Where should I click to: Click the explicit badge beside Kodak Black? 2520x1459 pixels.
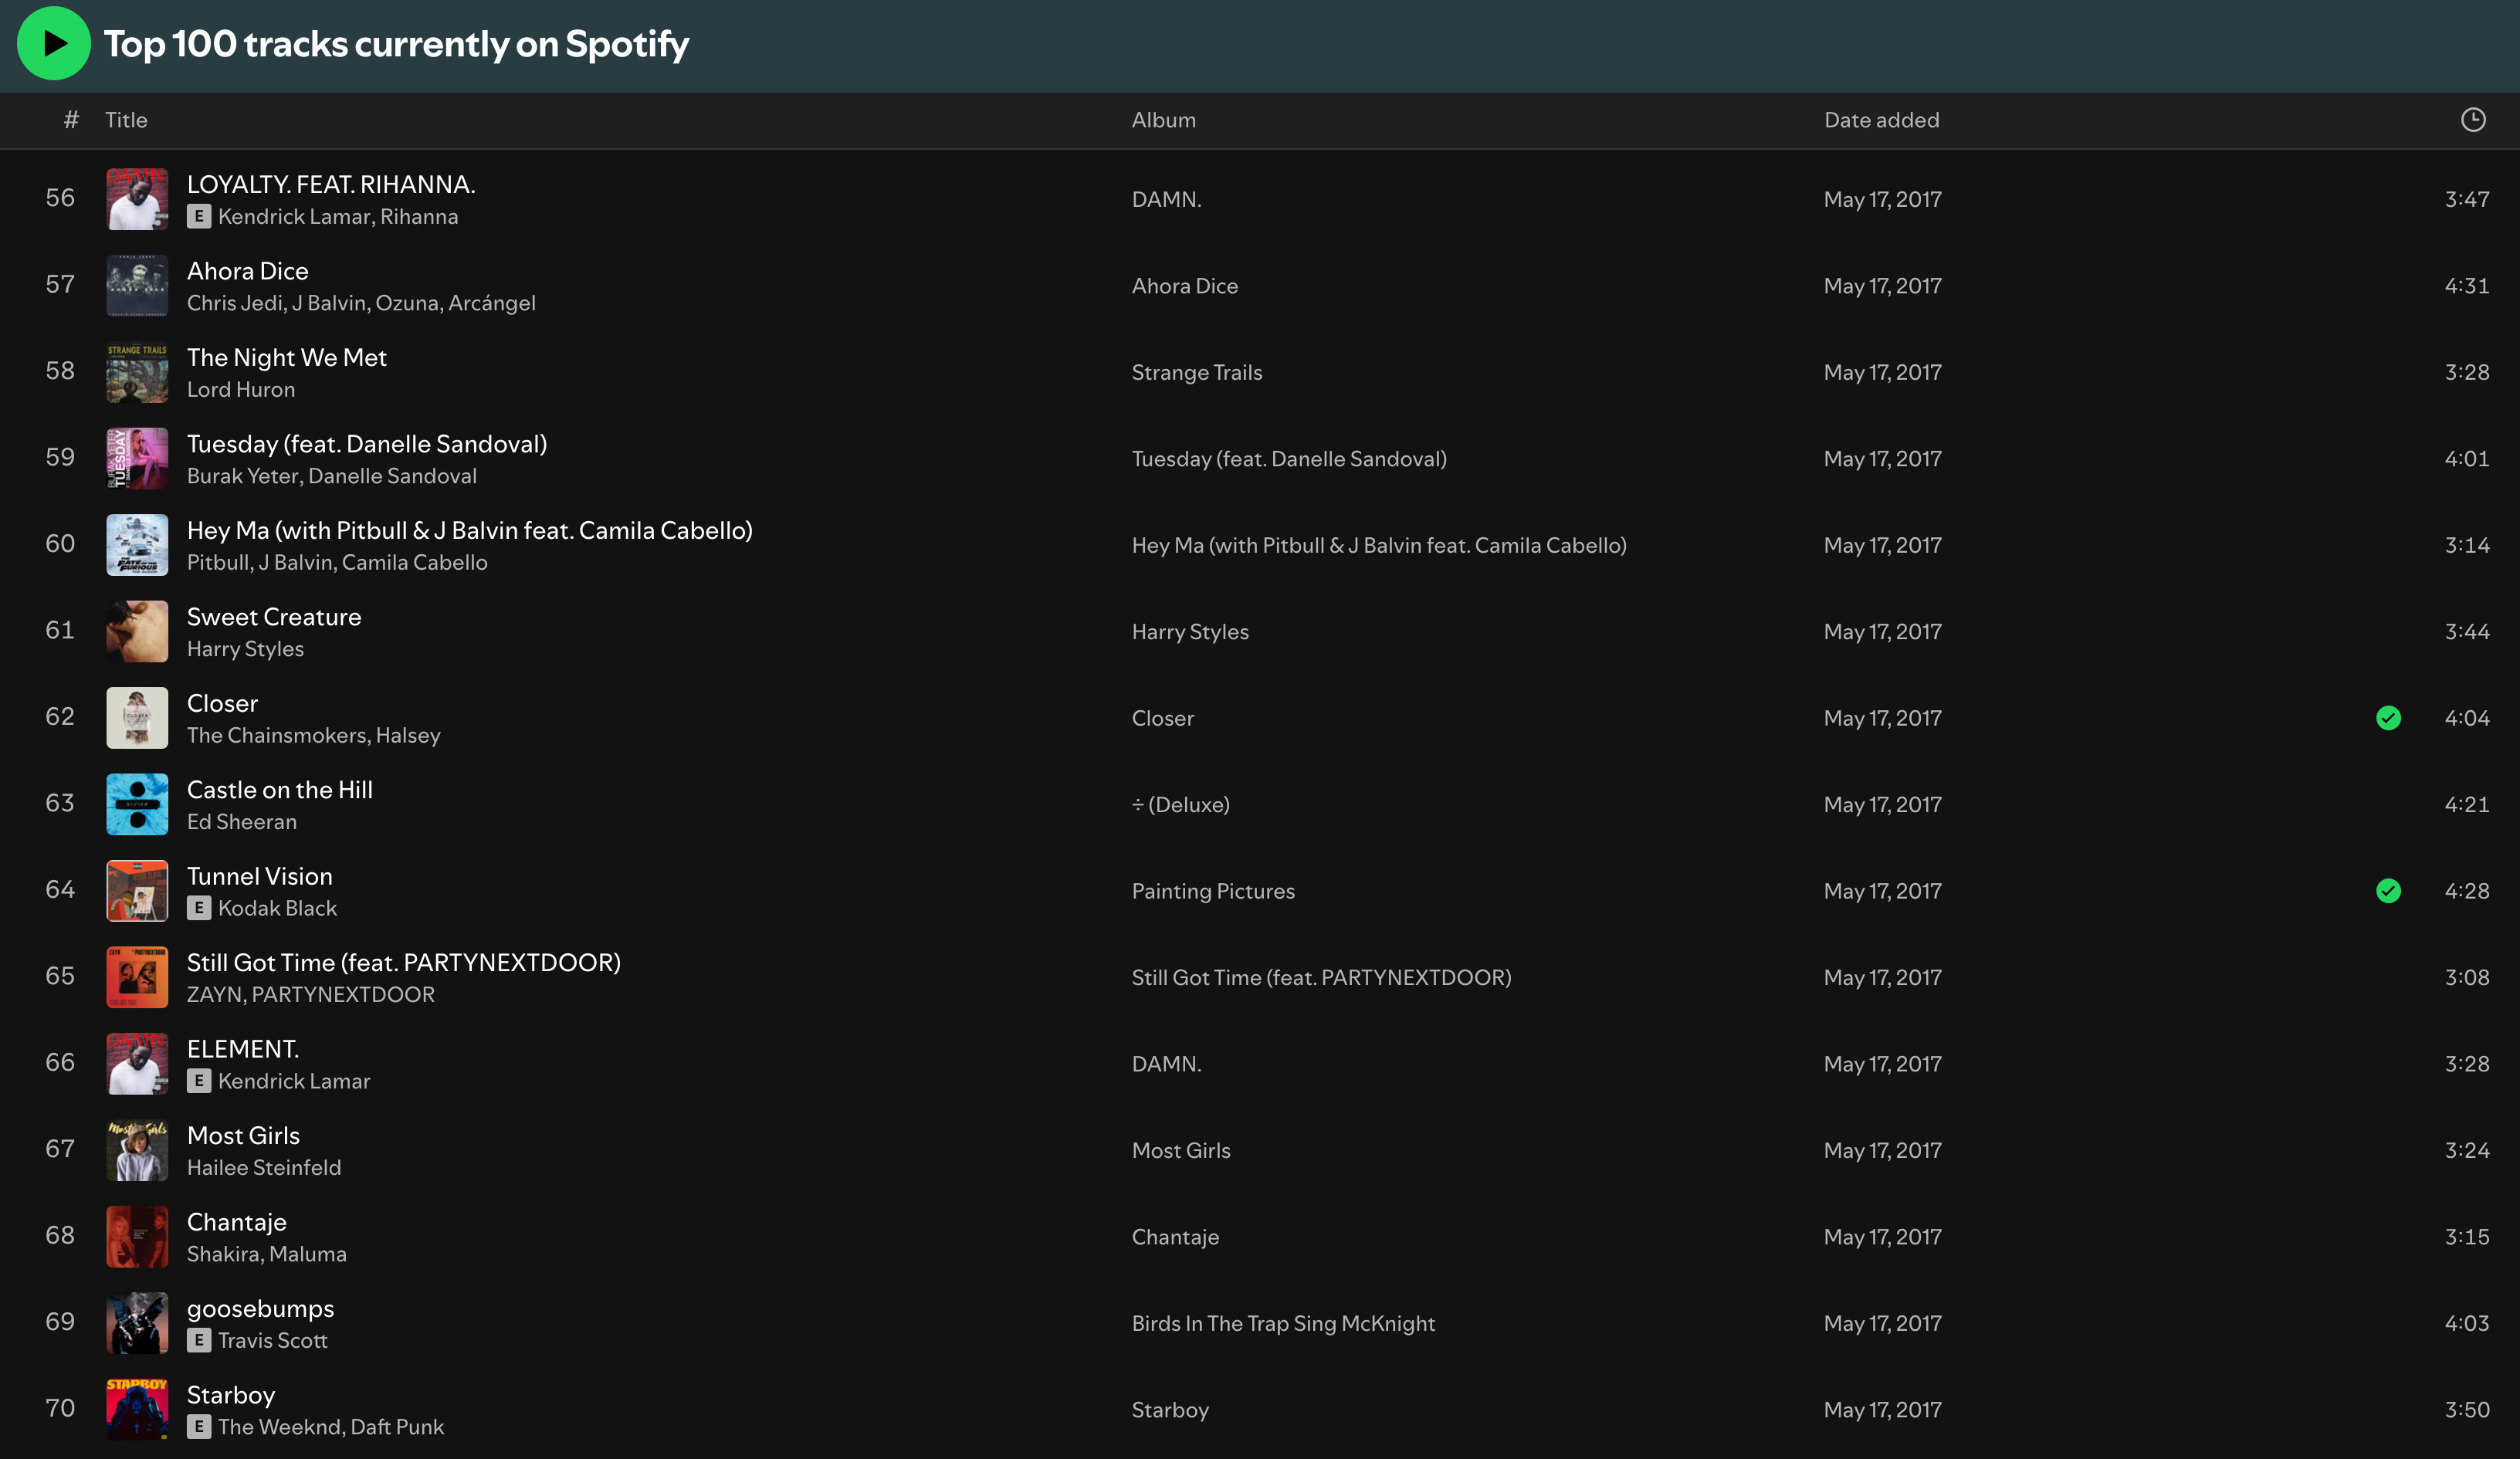coord(199,908)
